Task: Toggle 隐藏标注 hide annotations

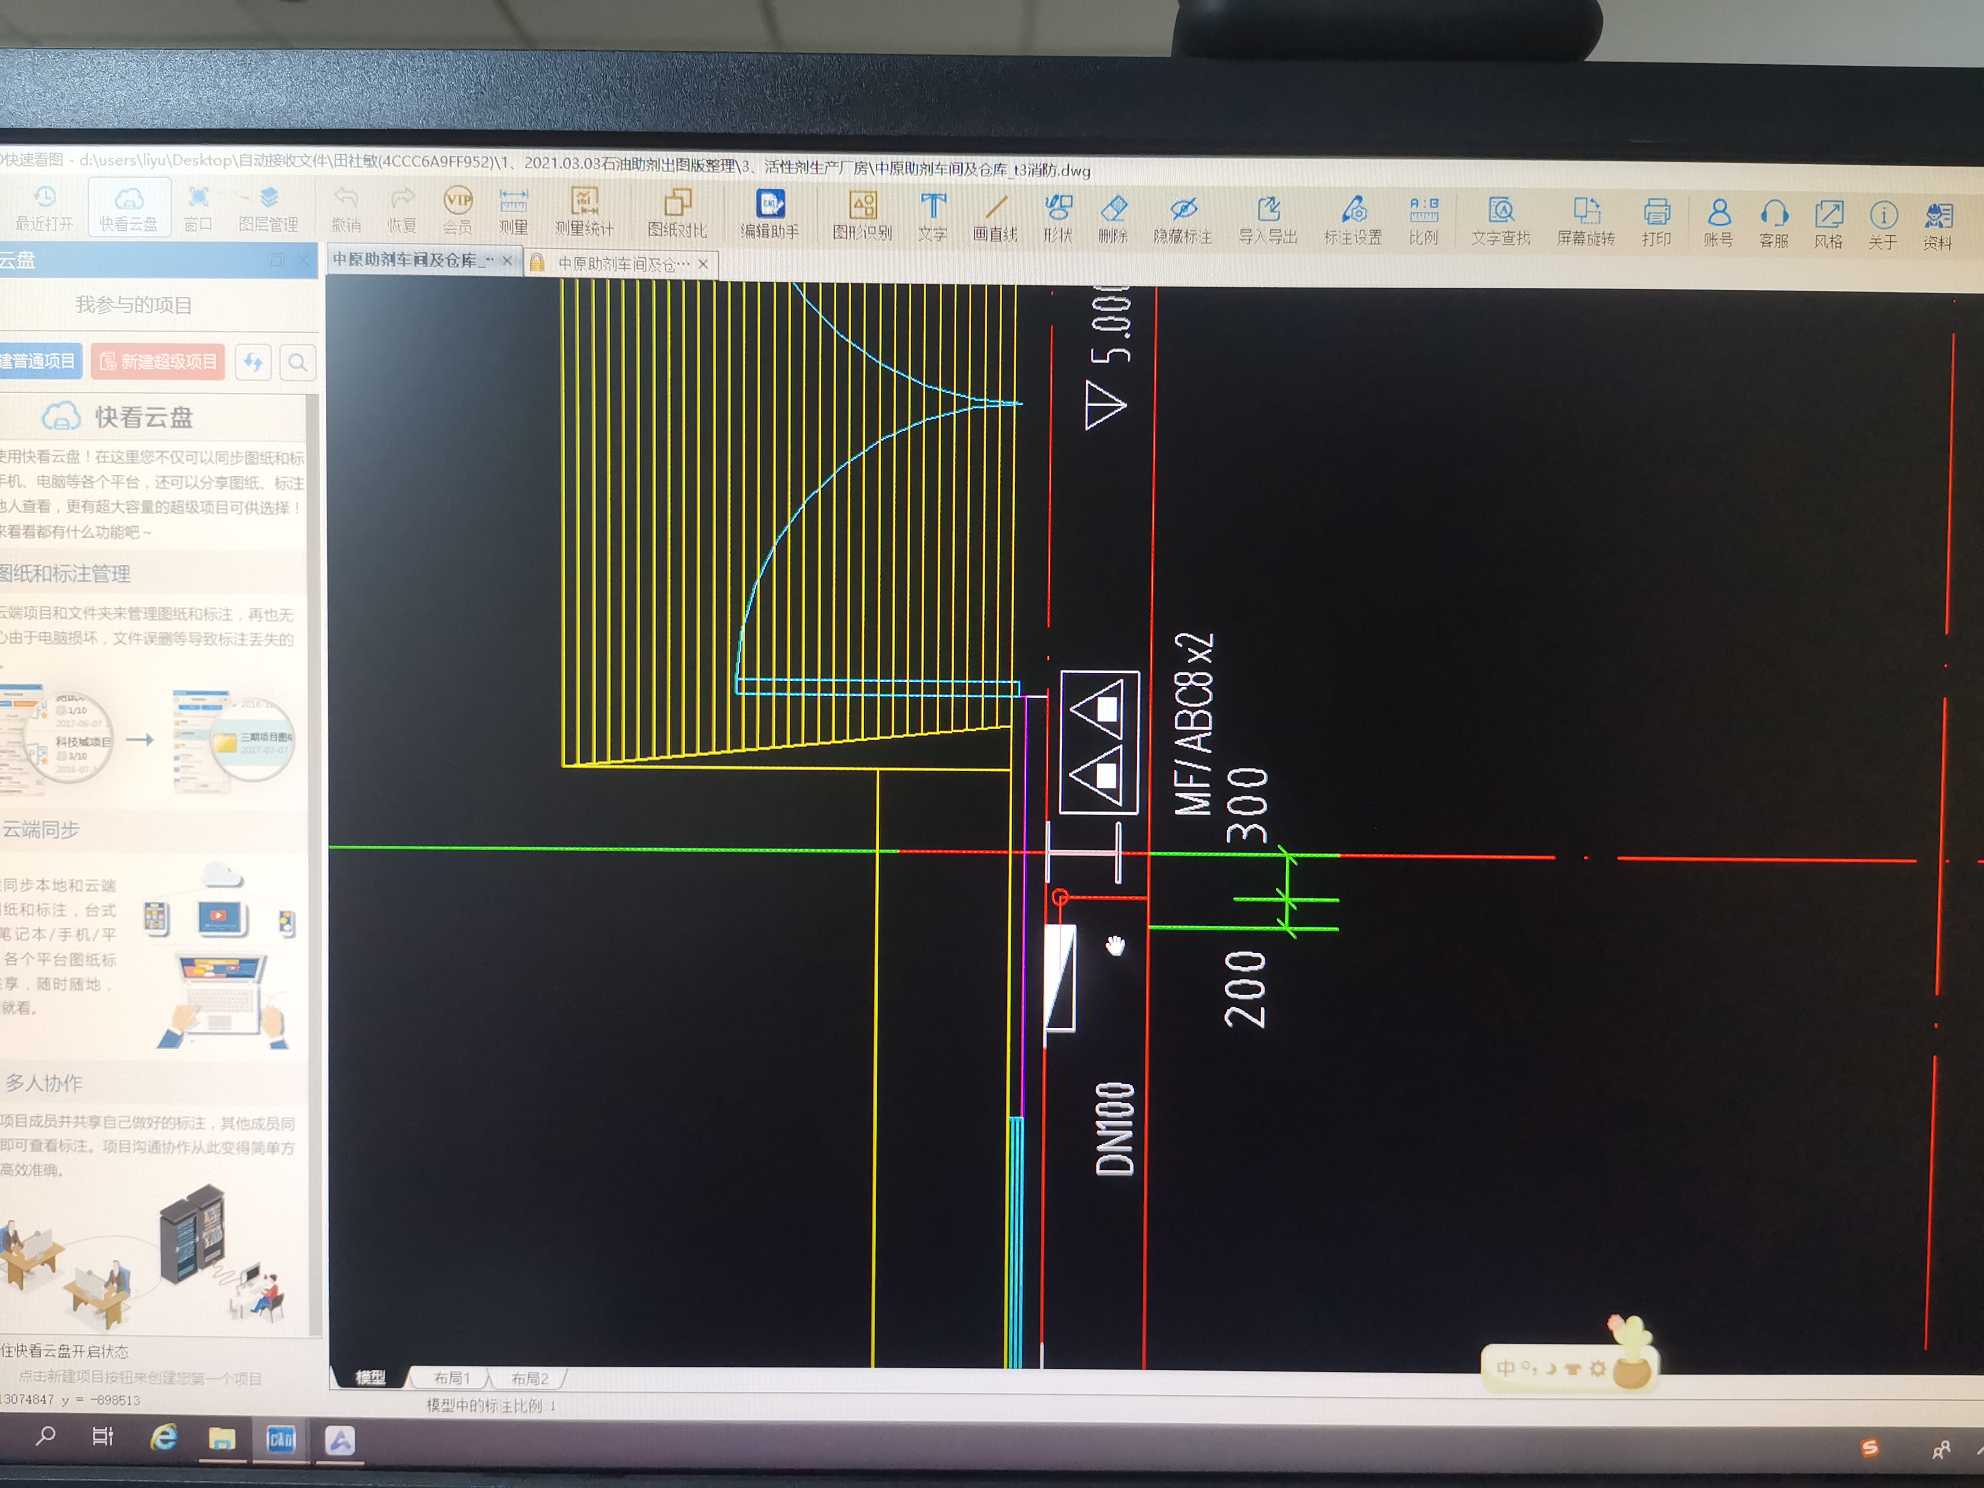Action: tap(1183, 221)
